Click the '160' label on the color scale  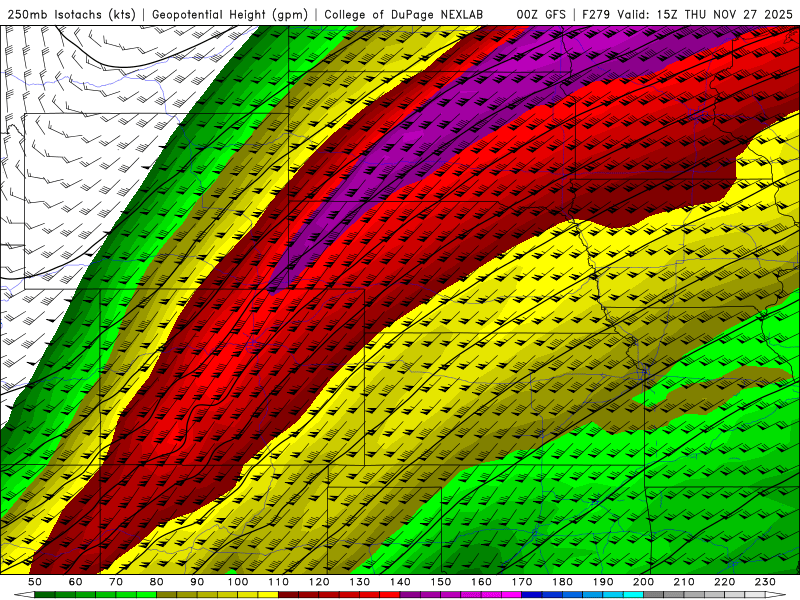click(481, 582)
